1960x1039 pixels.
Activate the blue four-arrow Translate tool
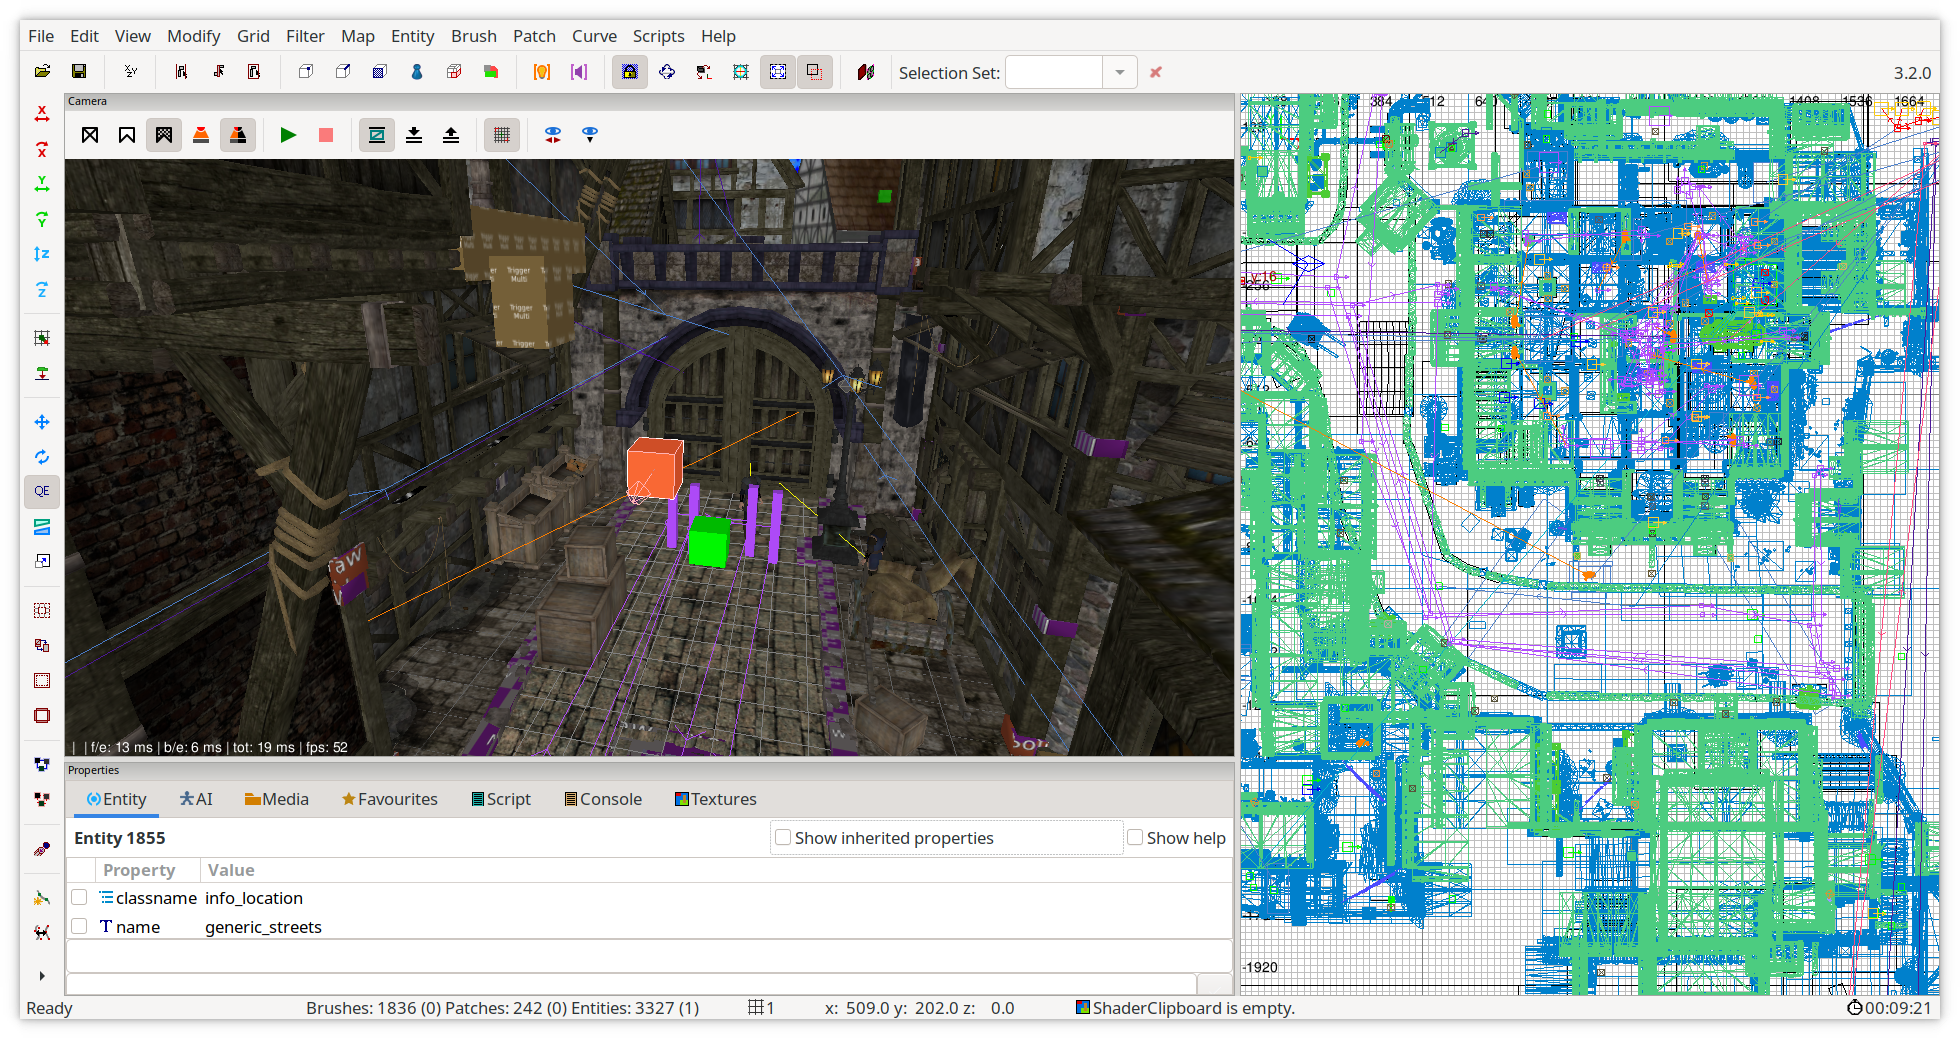(42, 422)
